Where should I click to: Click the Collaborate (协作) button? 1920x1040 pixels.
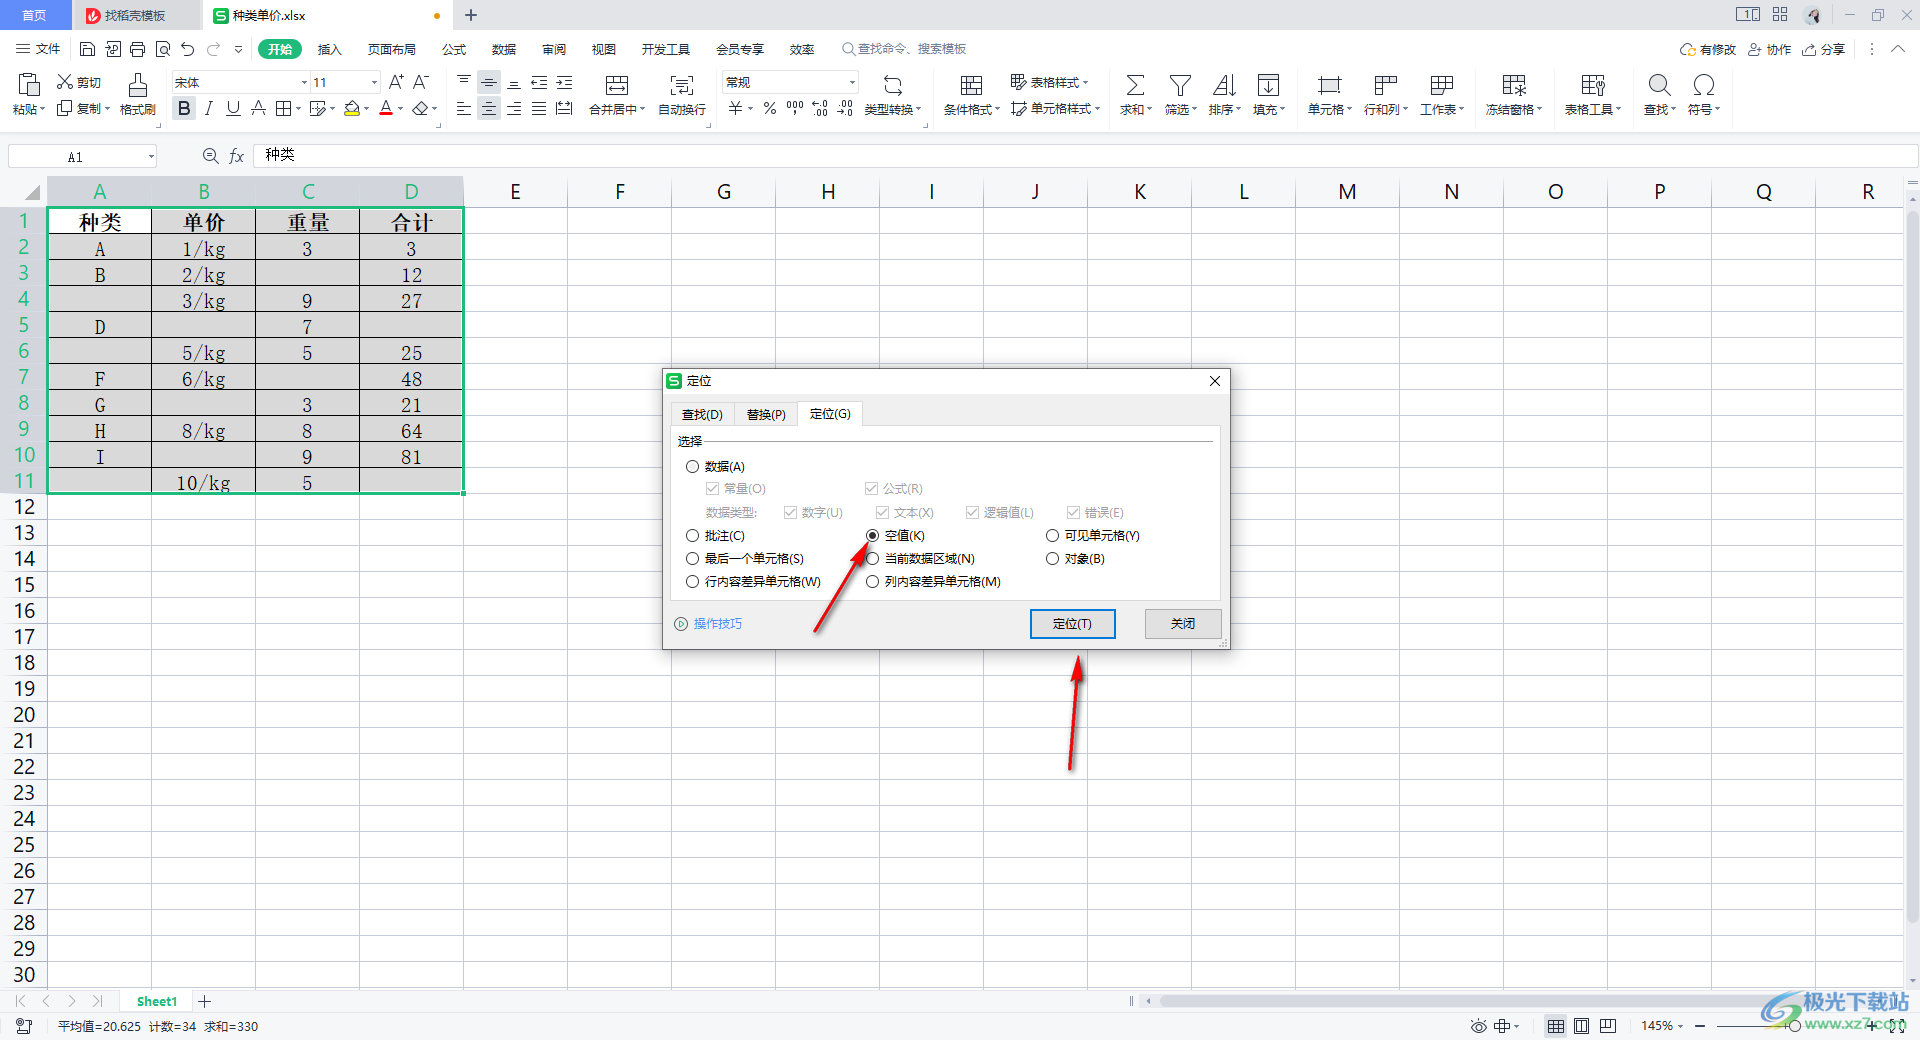coord(1769,49)
